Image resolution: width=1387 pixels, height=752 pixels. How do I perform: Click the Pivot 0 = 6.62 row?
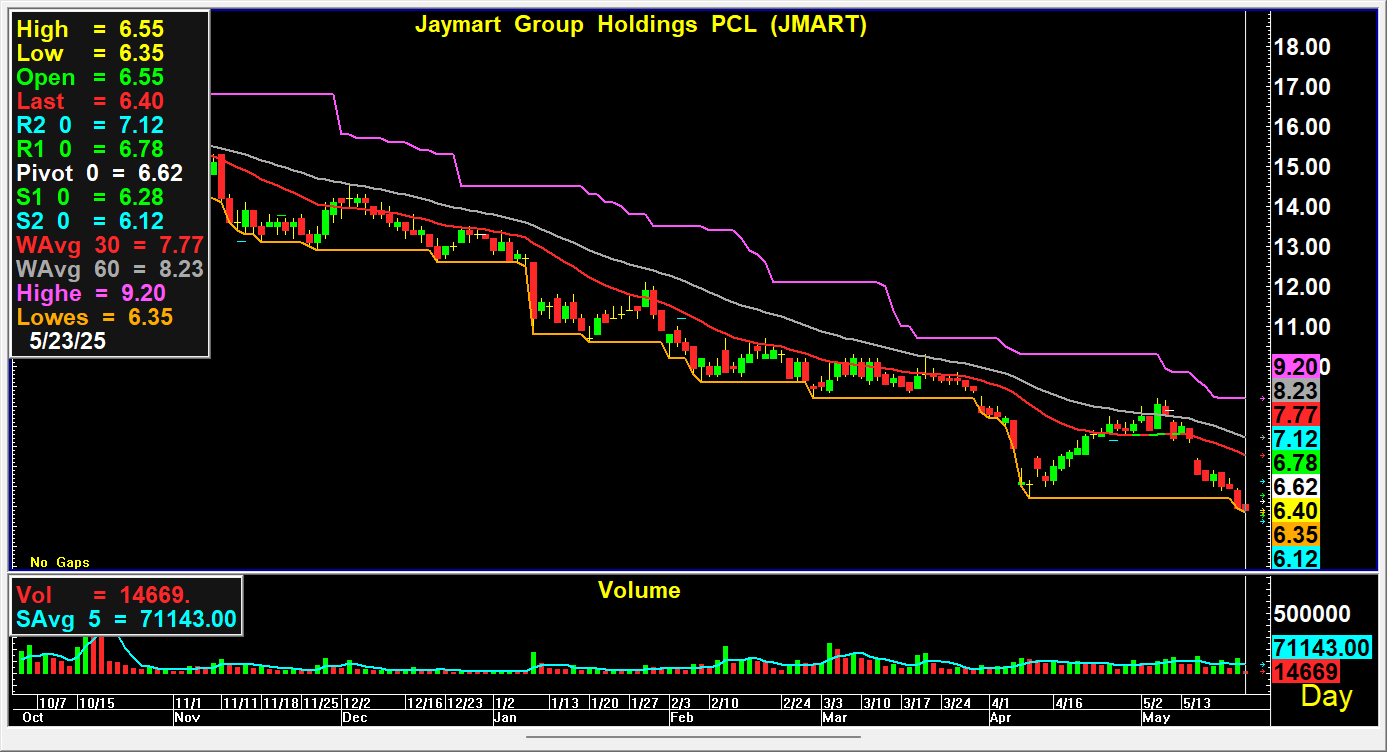point(99,174)
